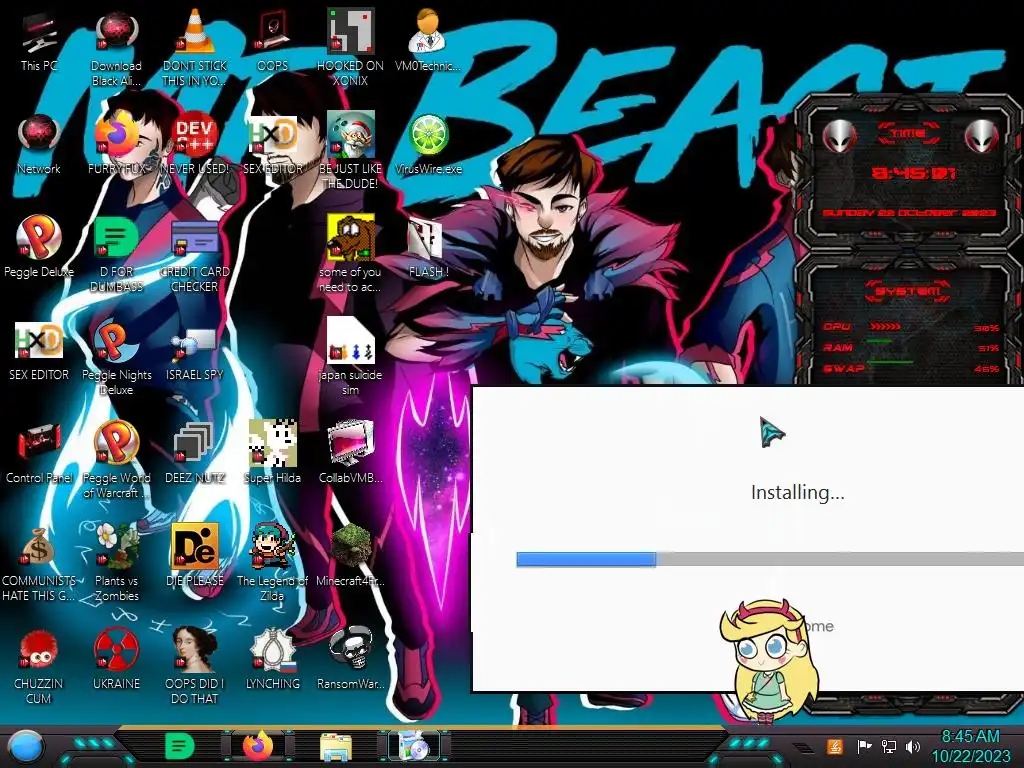Open the Download Black Ali... icon
The width and height of the screenshot is (1024, 768).
tap(116, 33)
